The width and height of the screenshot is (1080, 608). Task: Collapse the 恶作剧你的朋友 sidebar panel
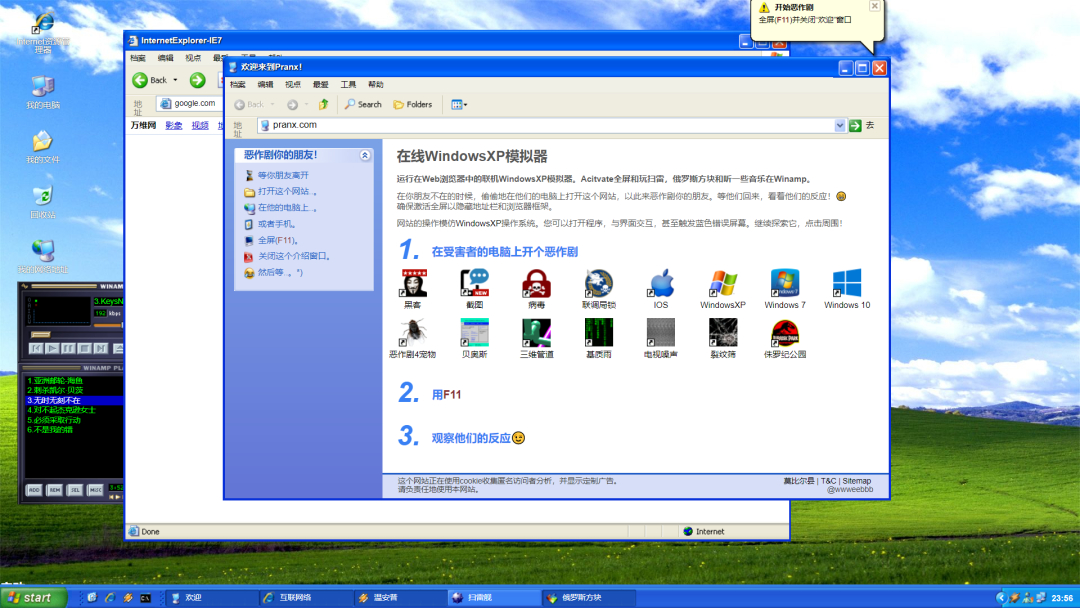click(364, 156)
